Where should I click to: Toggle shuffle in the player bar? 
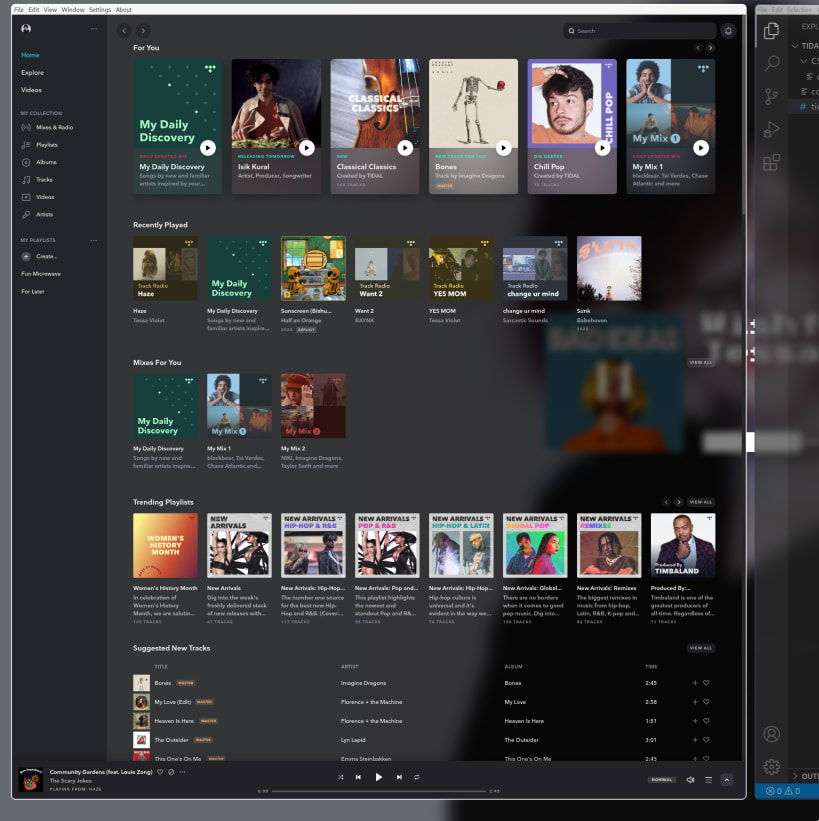click(x=341, y=777)
